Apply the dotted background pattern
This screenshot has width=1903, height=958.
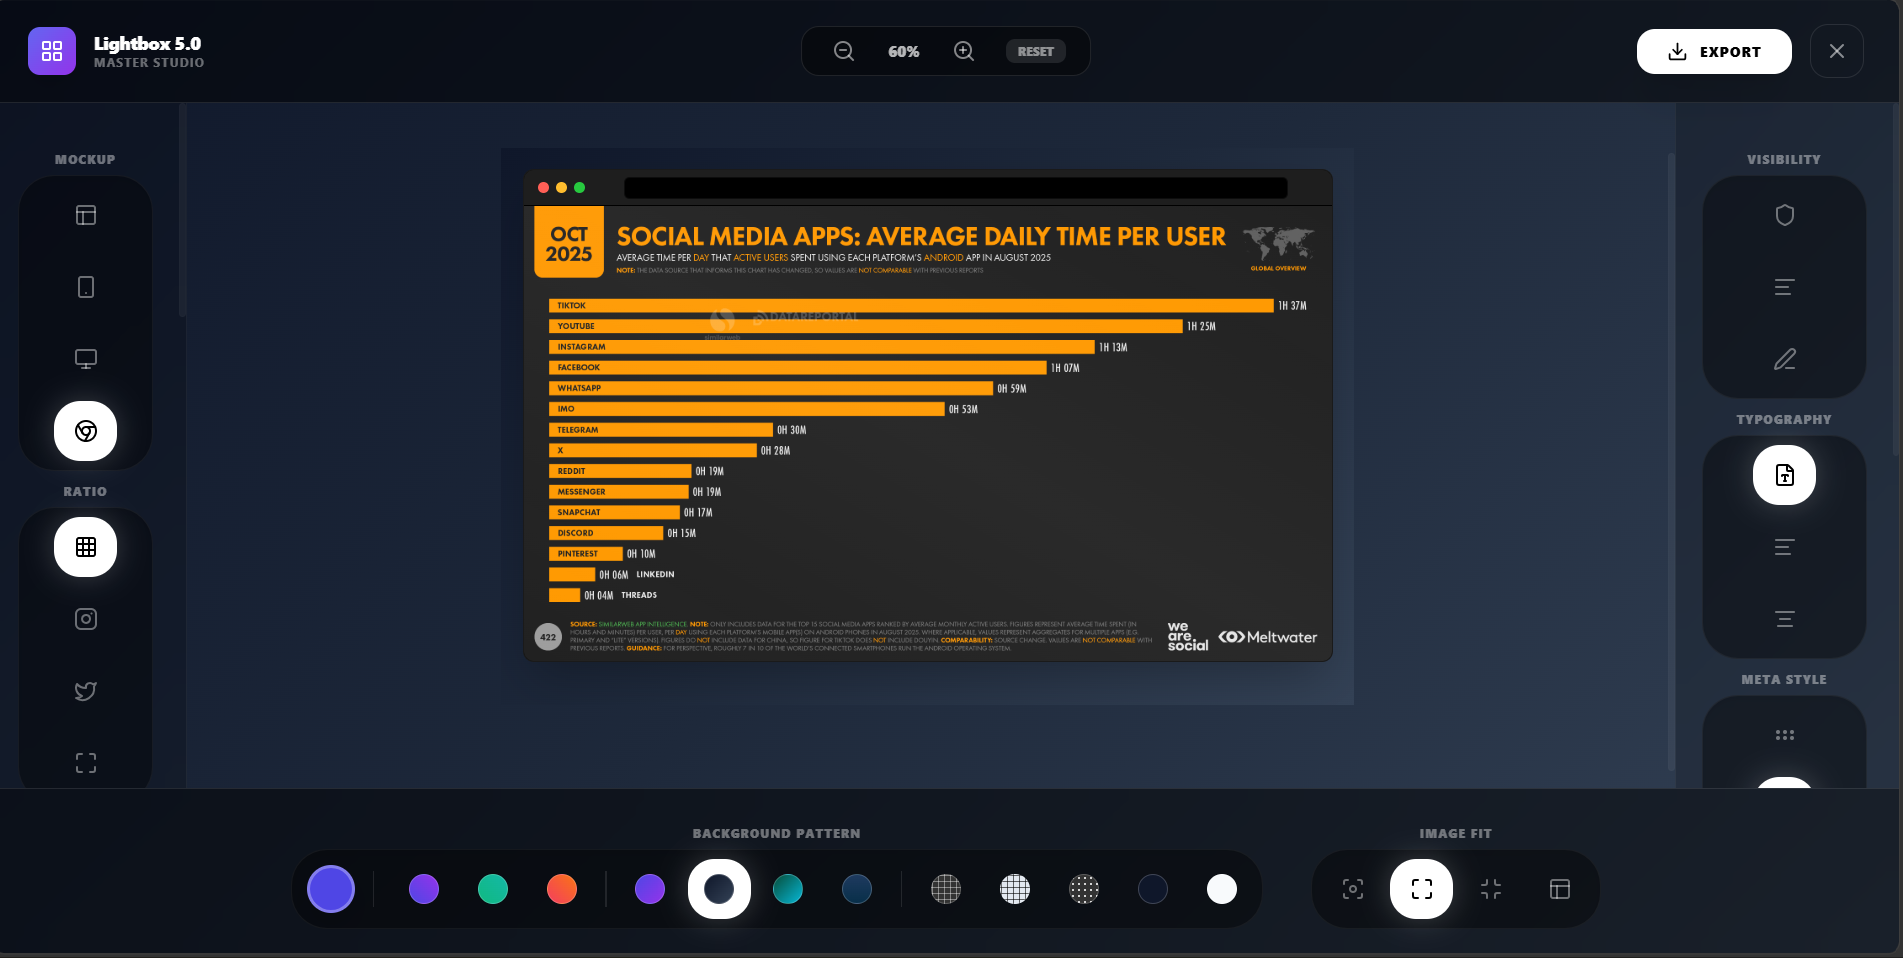tap(1084, 889)
